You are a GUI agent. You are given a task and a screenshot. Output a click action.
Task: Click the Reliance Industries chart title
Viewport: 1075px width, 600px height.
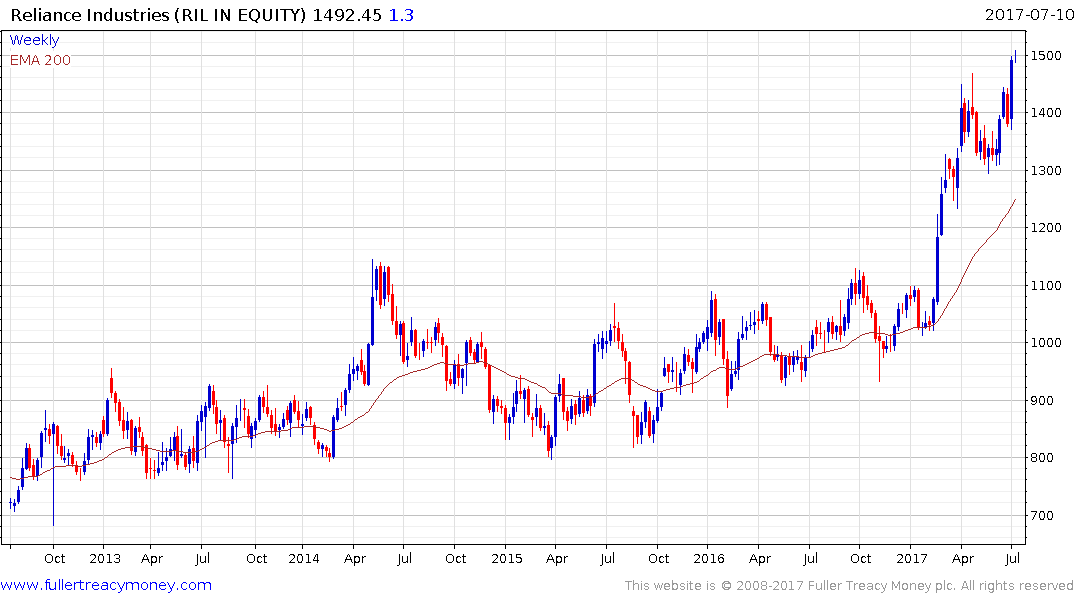(158, 15)
